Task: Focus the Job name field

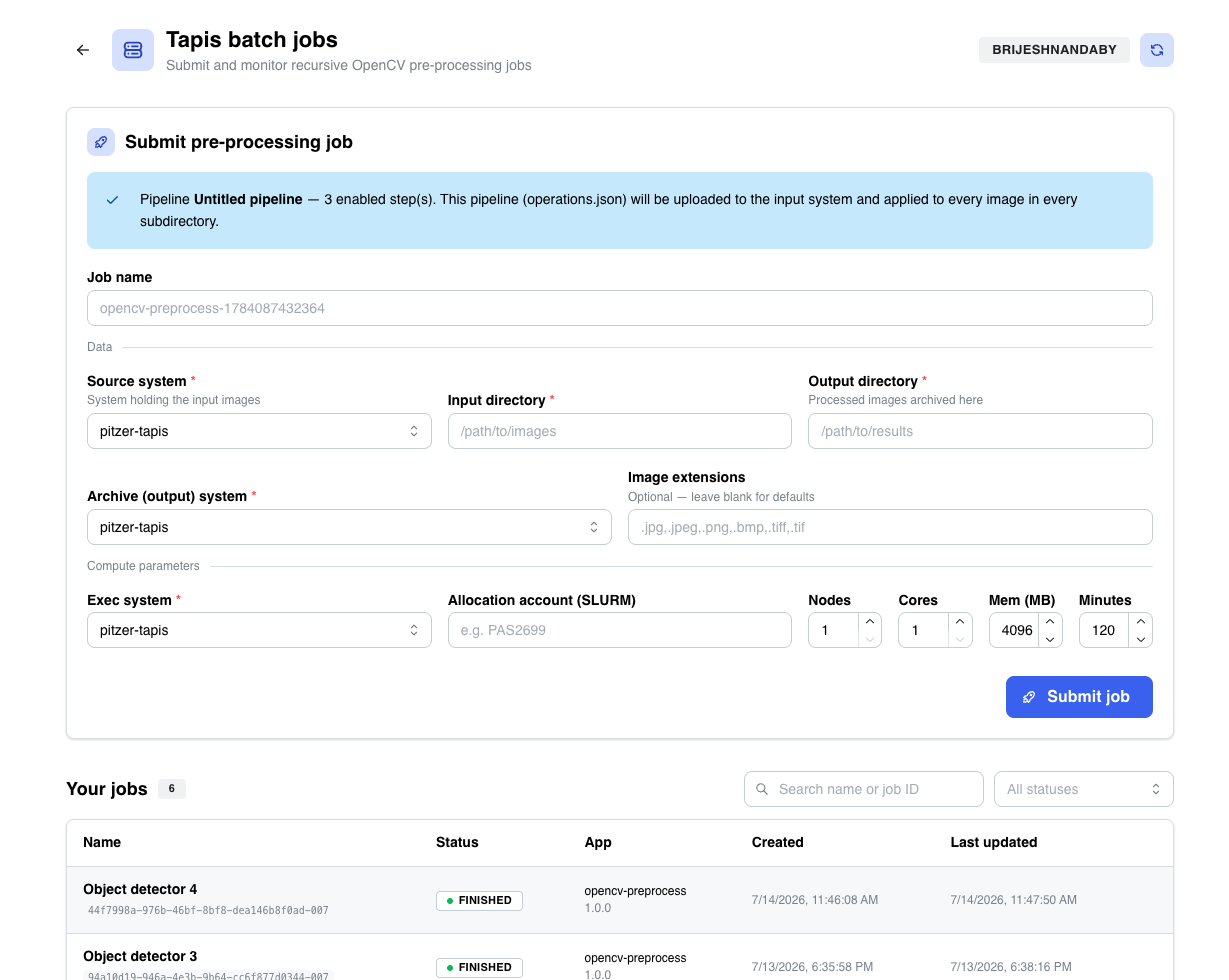Action: (620, 308)
